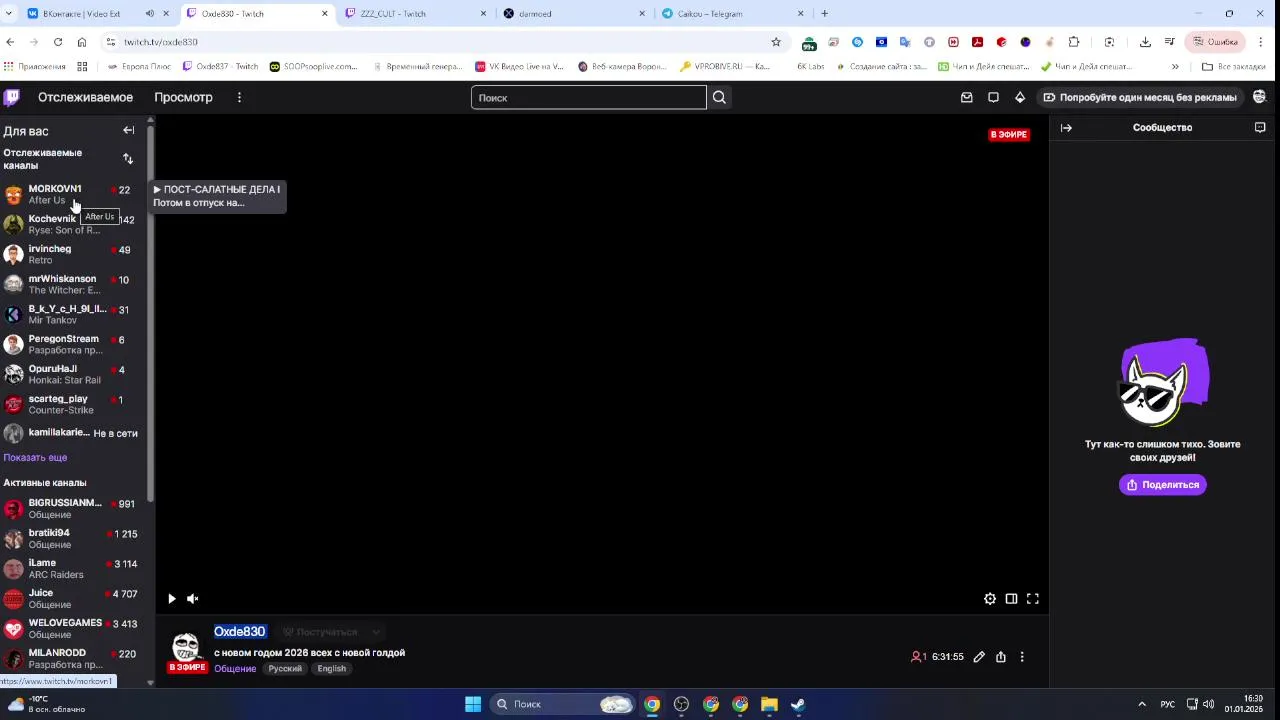Show hidden system tray icons
The image size is (1280, 720).
tap(1142, 704)
